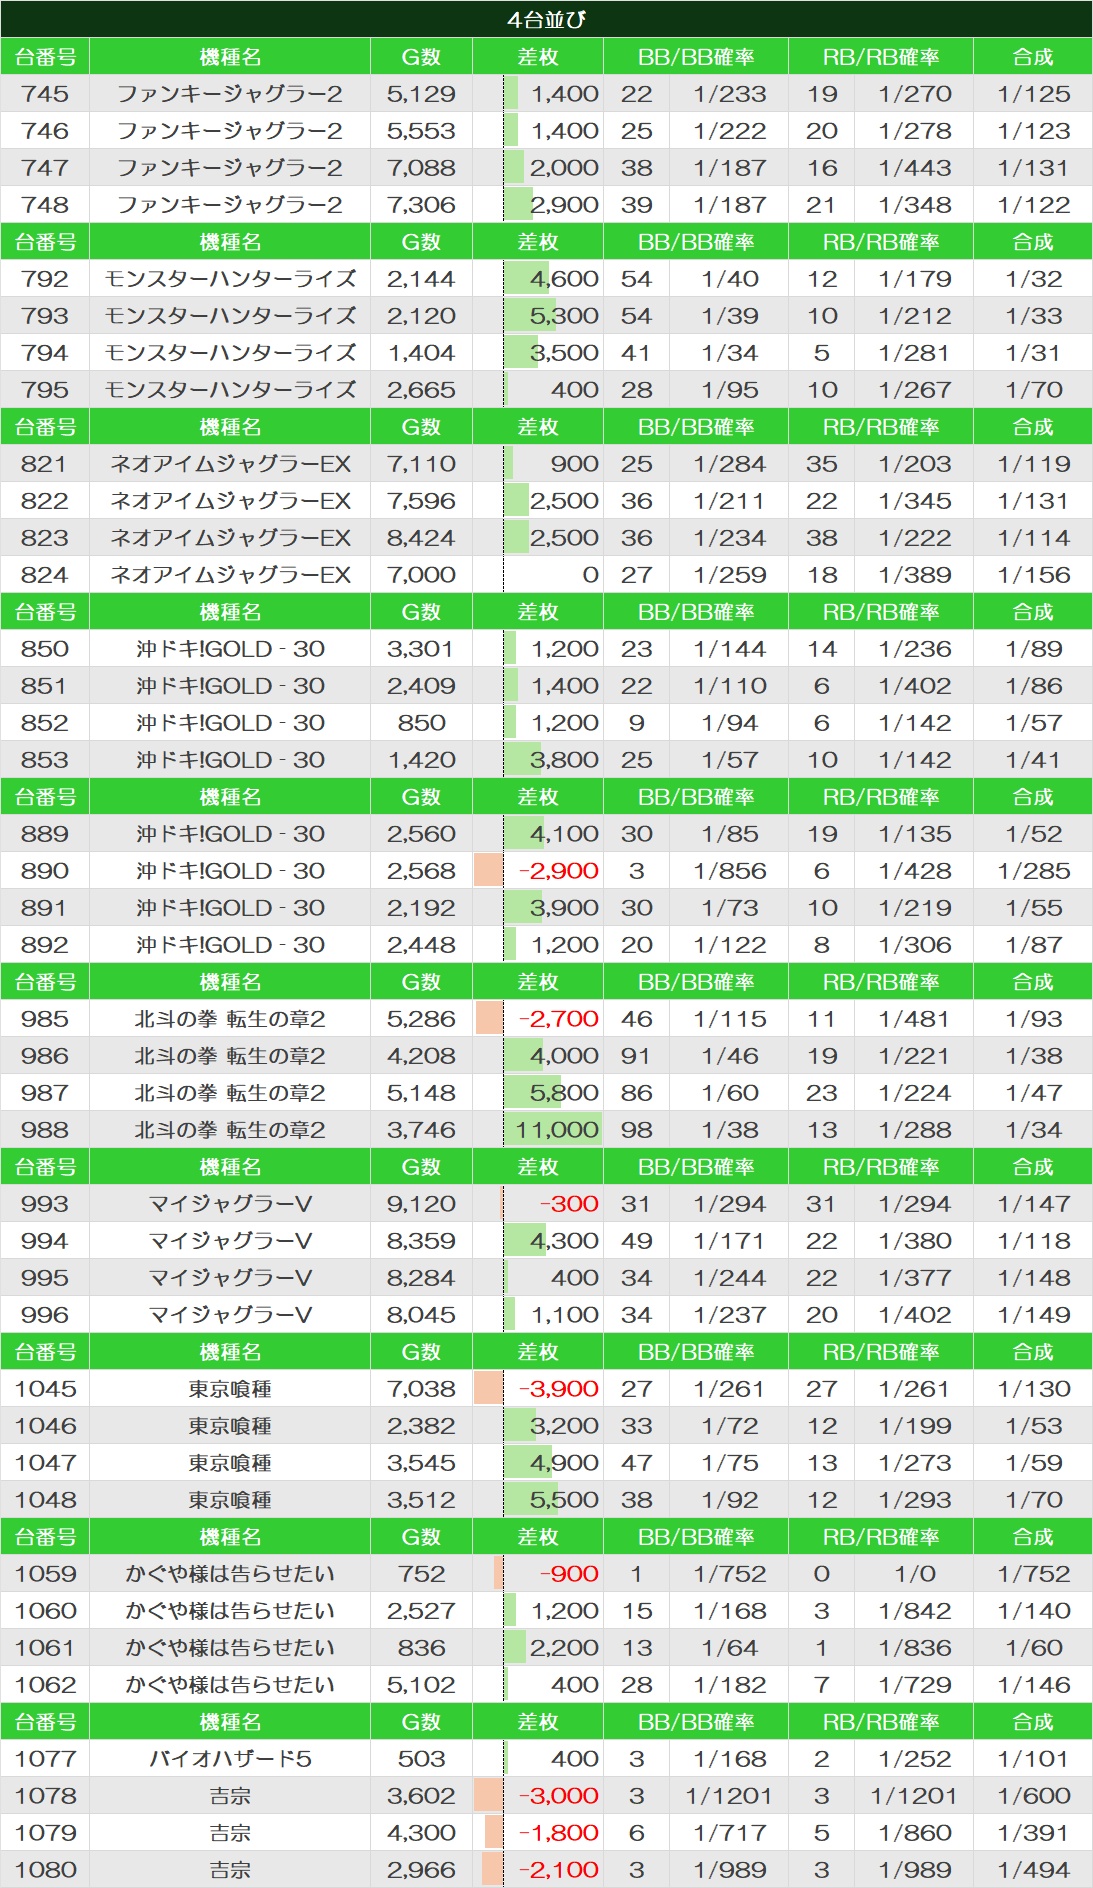Click the 5,800 difference value for machine 987
The width and height of the screenshot is (1093, 1888).
tap(564, 1093)
